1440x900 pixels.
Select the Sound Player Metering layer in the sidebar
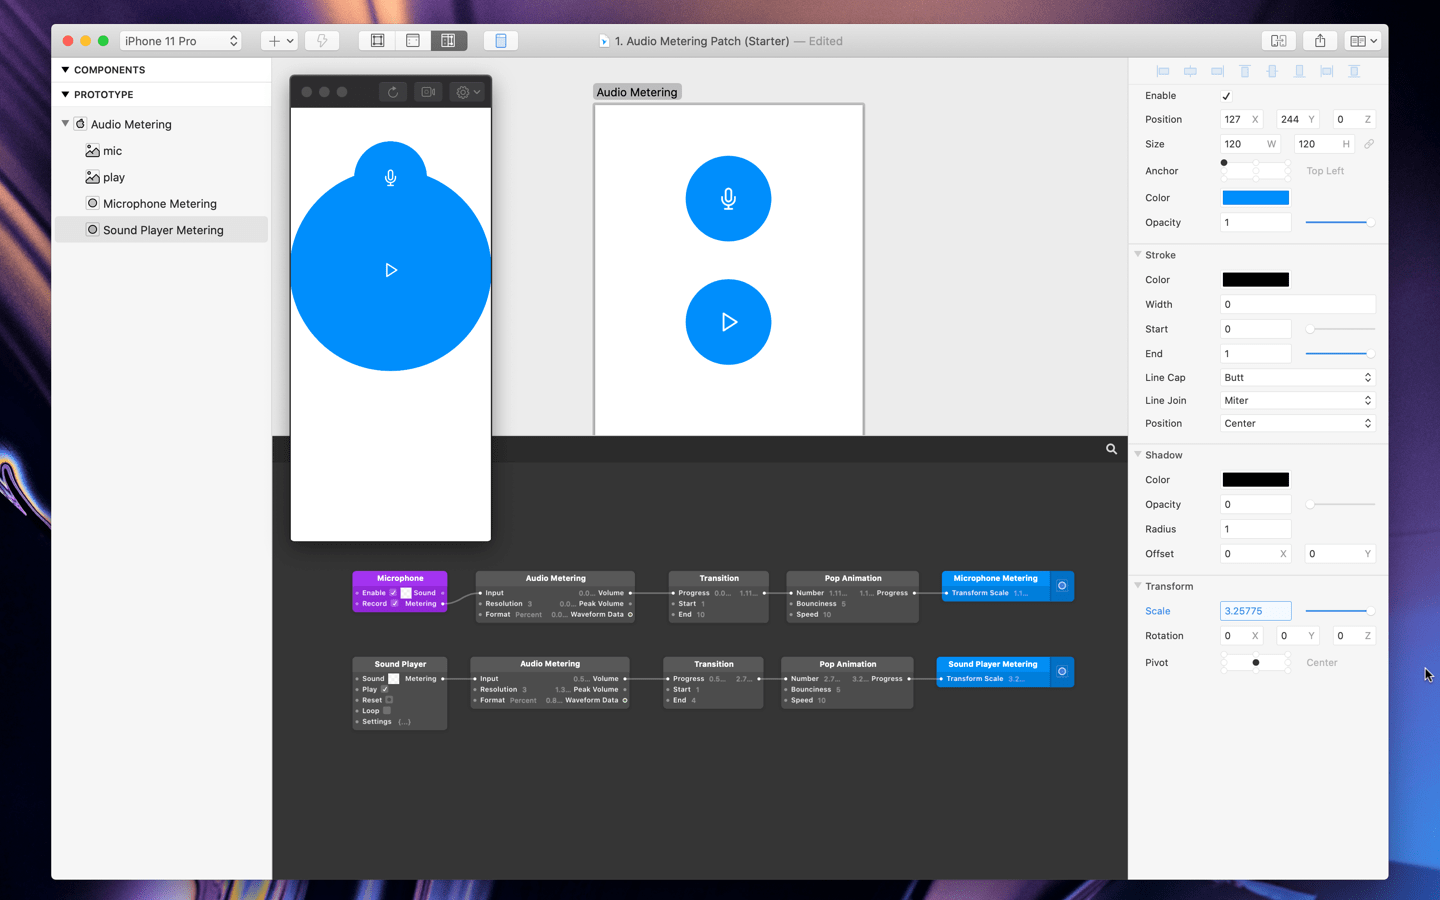[163, 229]
